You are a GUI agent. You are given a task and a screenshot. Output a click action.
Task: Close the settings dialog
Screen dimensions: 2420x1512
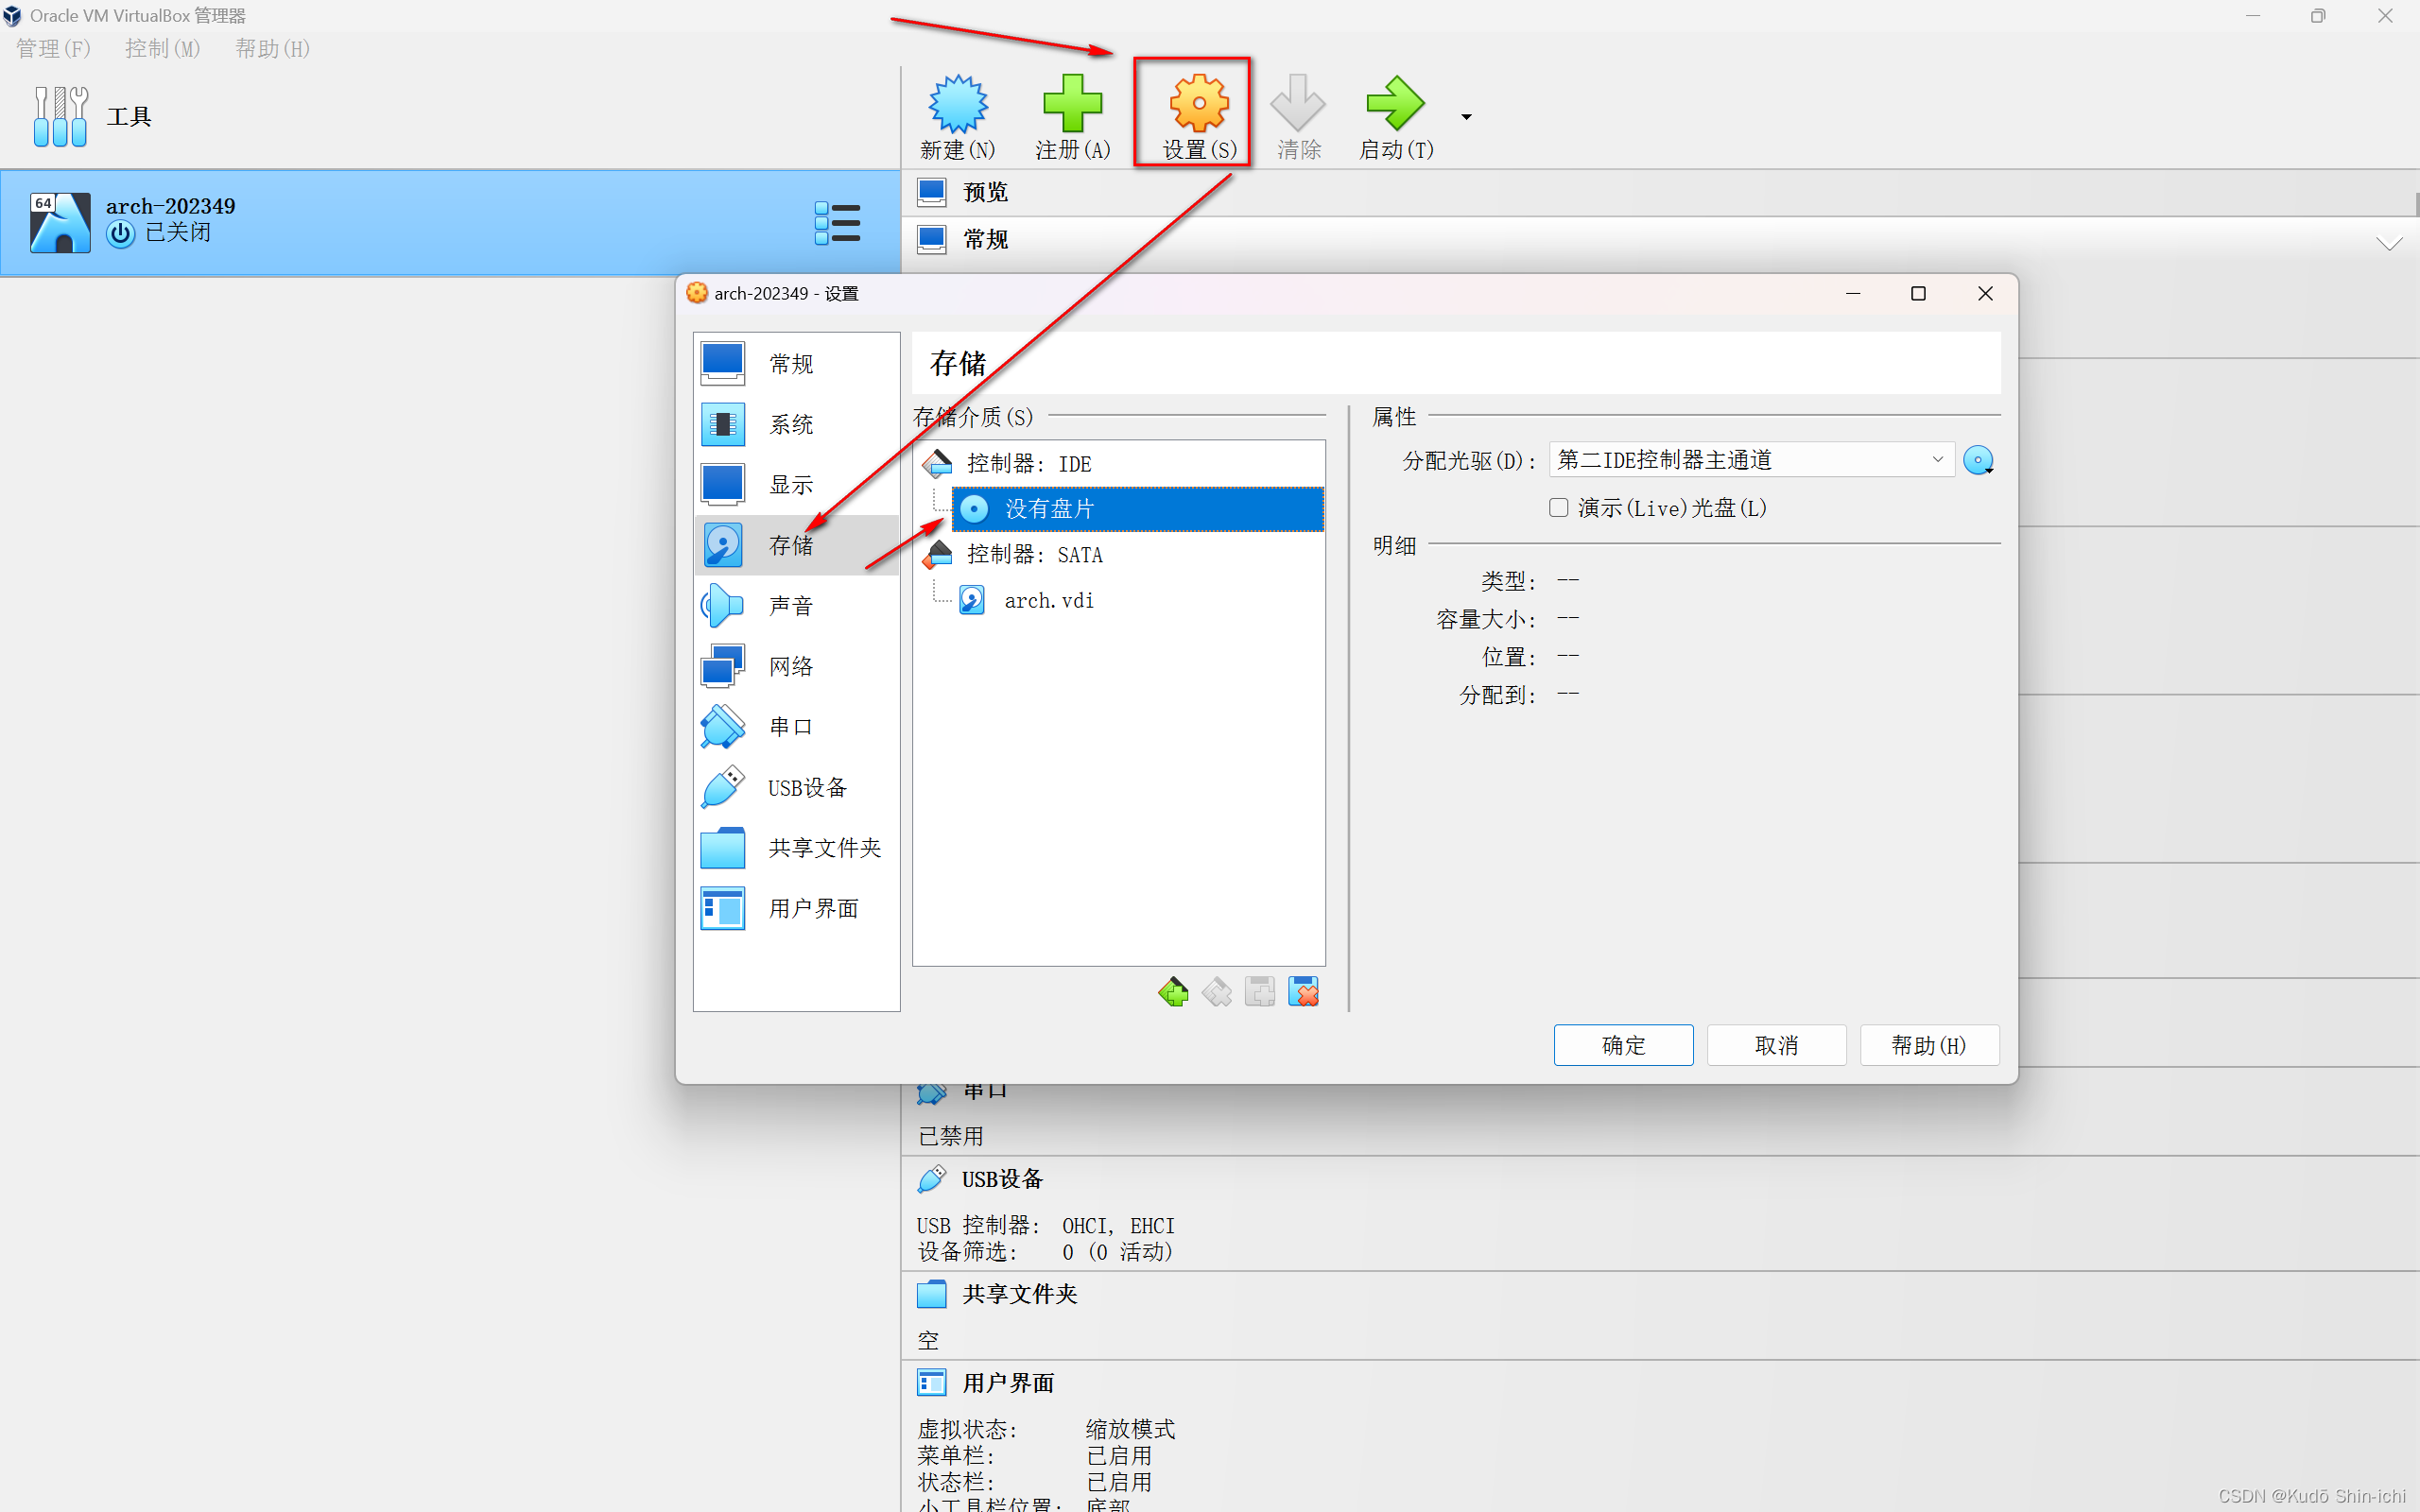[x=1985, y=293]
